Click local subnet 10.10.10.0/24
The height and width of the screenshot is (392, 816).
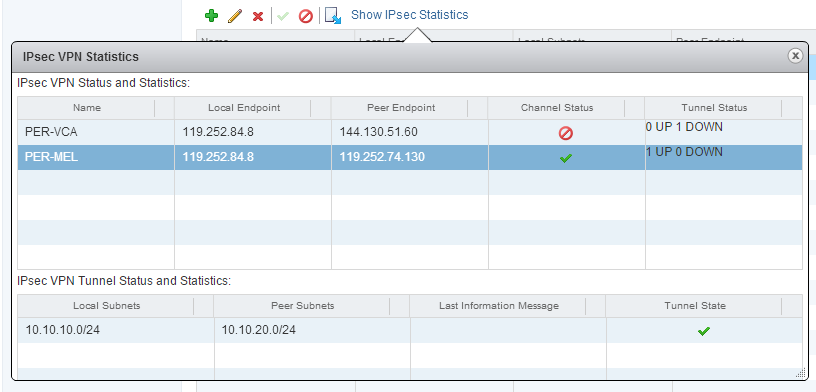tap(62, 330)
